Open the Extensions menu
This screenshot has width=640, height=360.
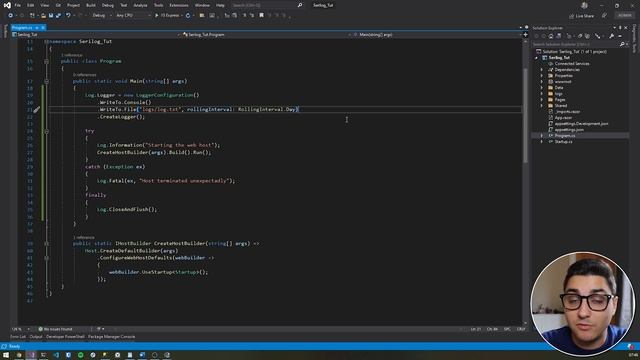[179, 5]
